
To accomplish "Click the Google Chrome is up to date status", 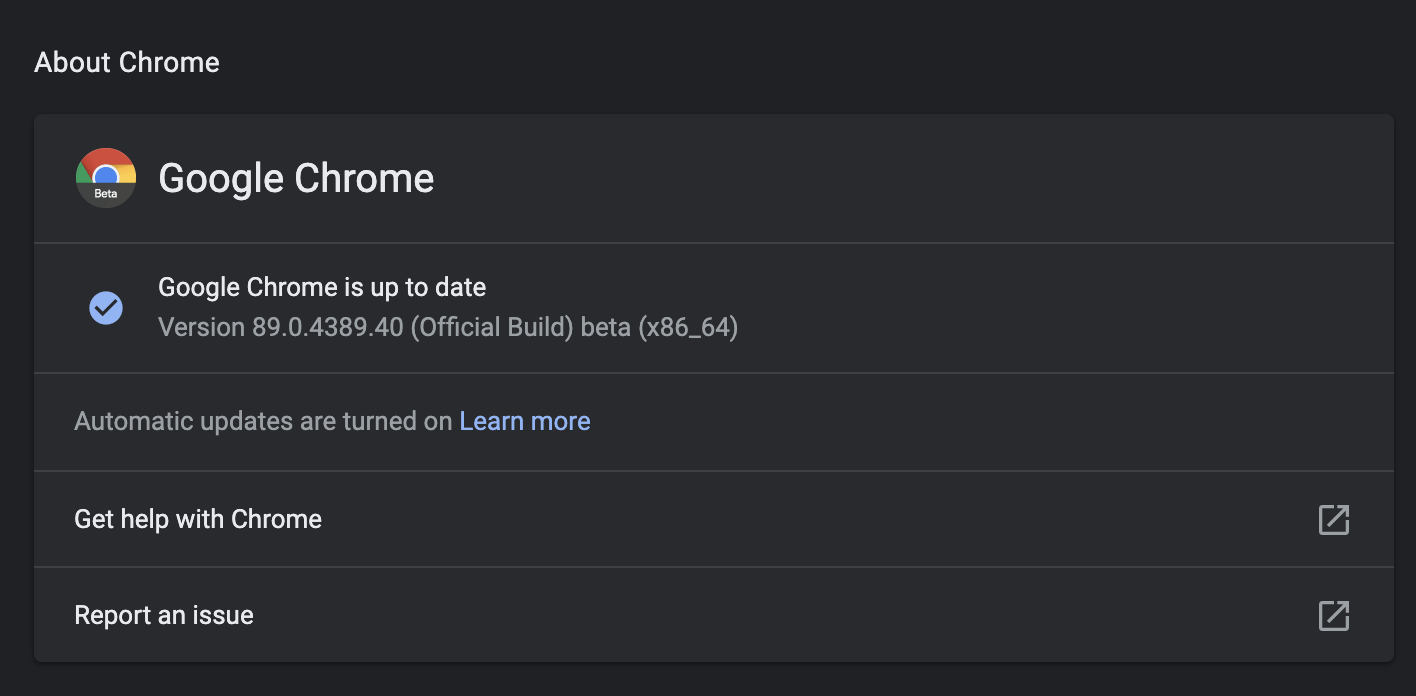I will tap(322, 288).
